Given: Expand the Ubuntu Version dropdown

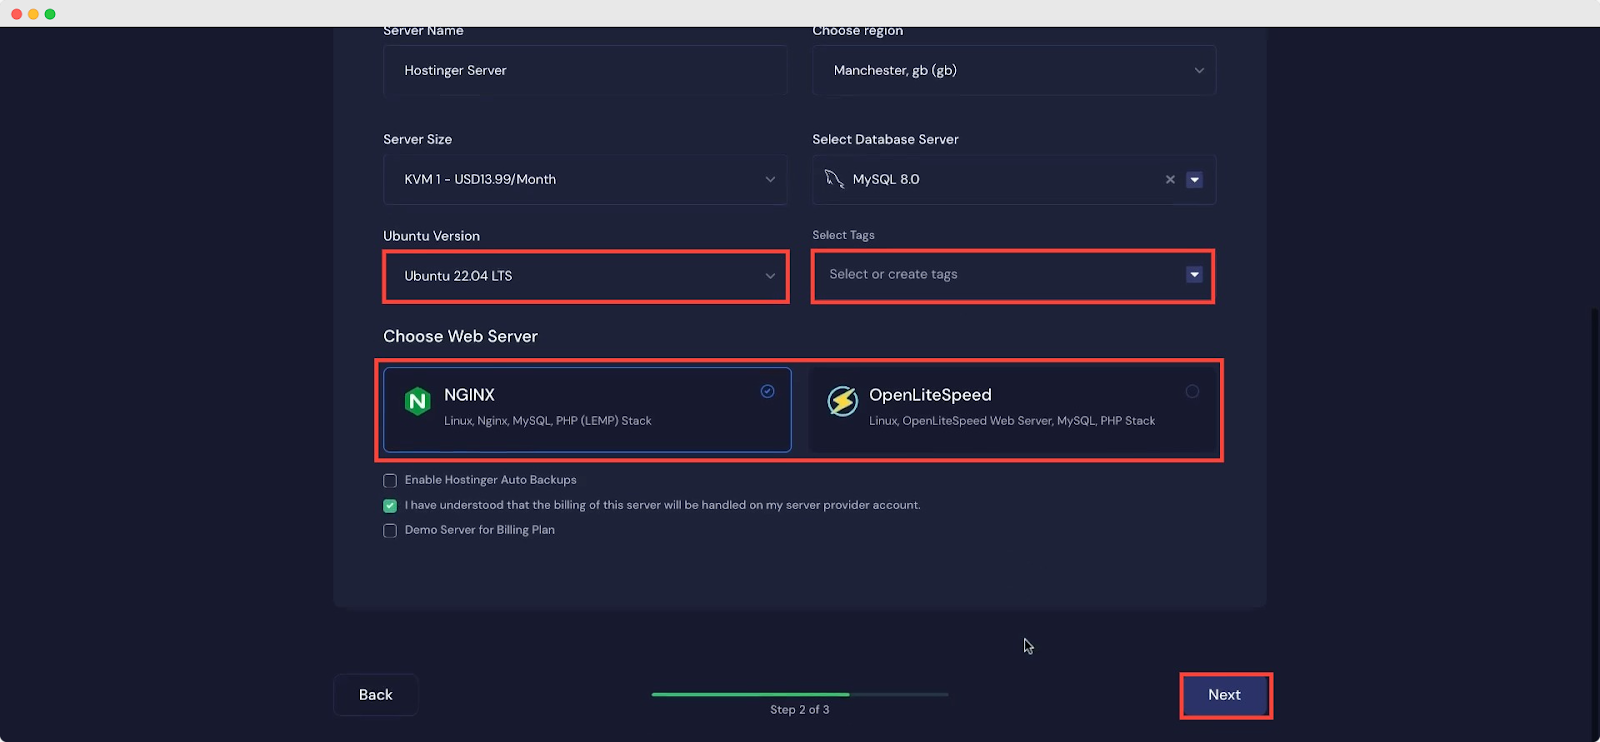Looking at the screenshot, I should pyautogui.click(x=586, y=276).
